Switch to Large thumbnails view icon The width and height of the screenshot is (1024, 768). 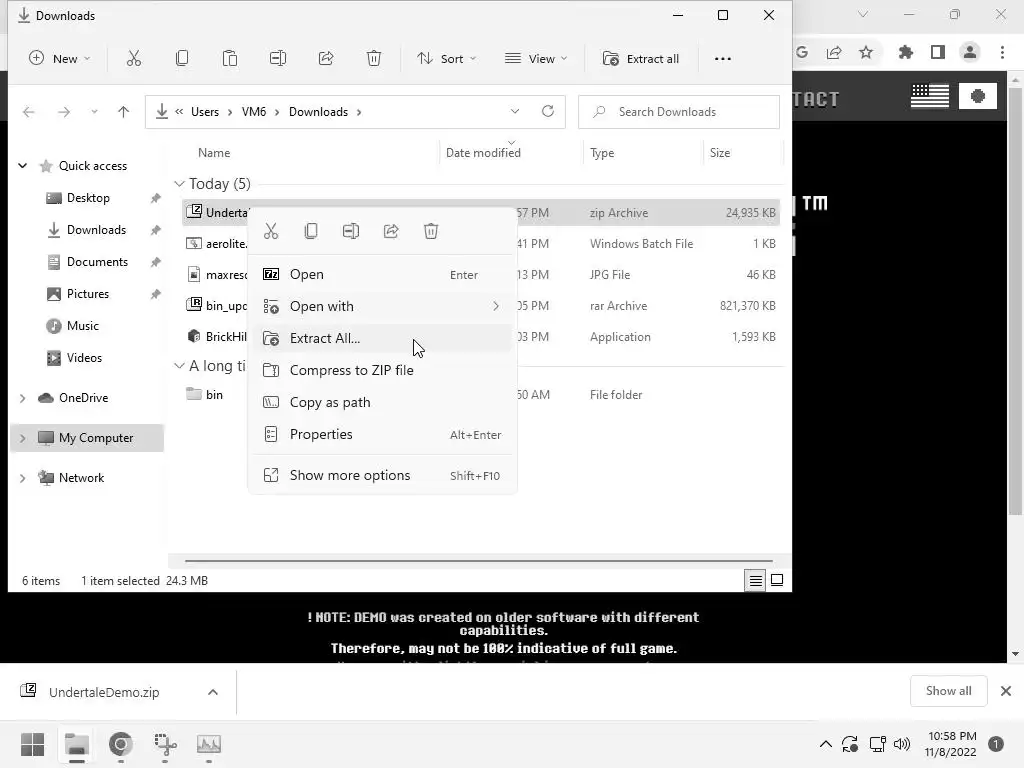coord(777,580)
